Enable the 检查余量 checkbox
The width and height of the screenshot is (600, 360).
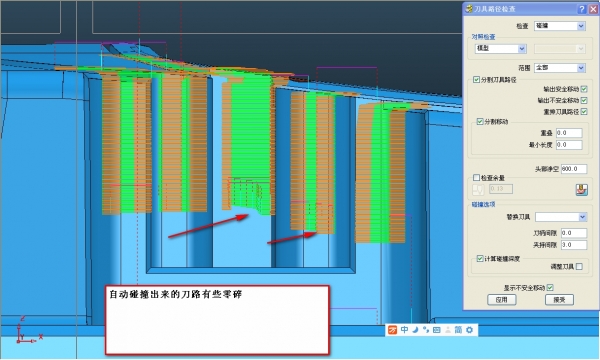point(476,178)
